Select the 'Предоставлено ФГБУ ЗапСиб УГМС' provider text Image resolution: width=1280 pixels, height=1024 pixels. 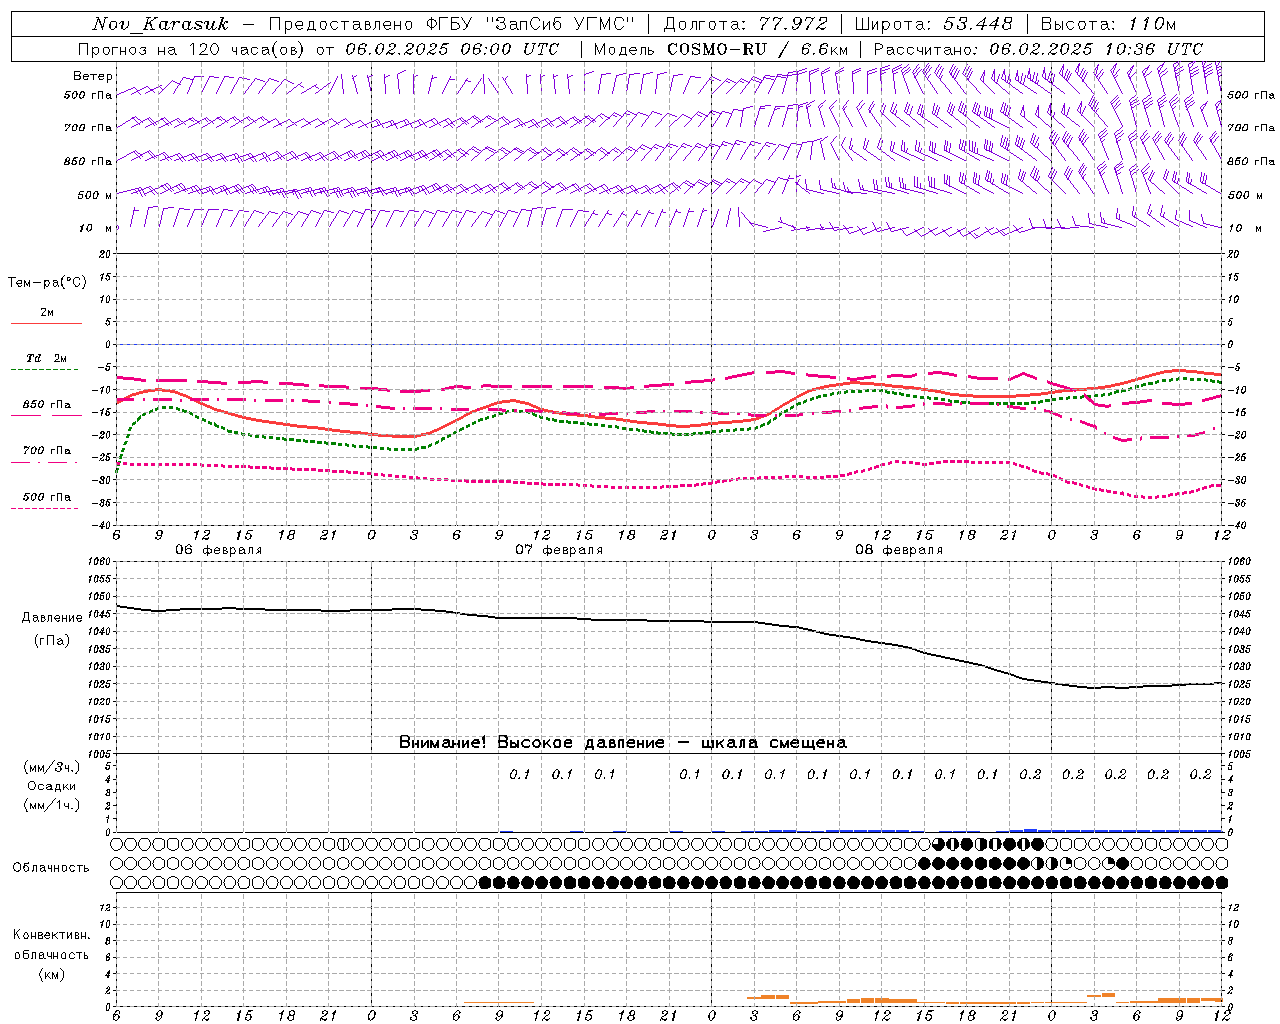pyautogui.click(x=451, y=24)
